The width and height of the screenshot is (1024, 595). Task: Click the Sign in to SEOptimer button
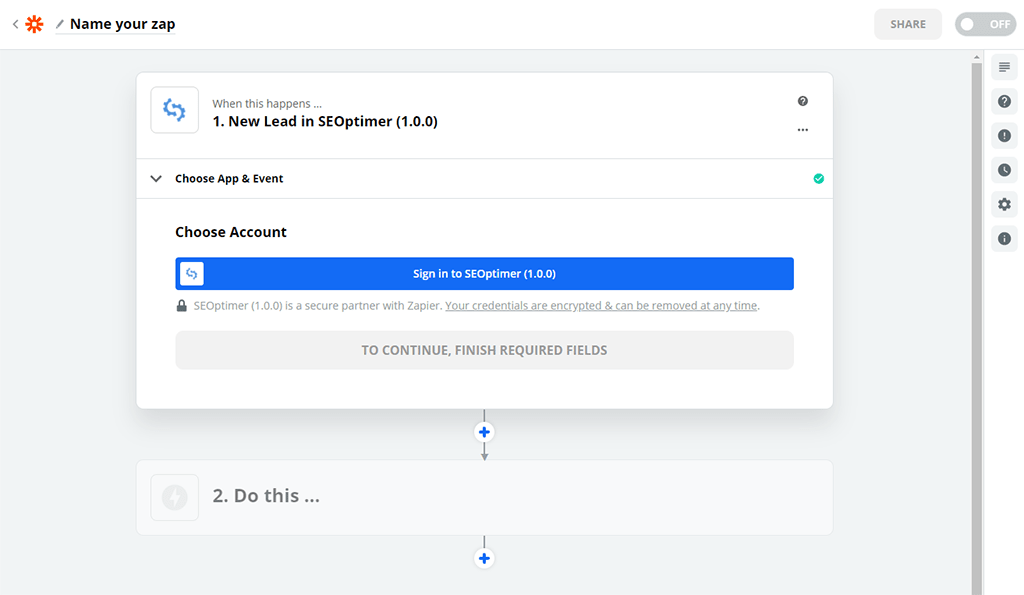(484, 274)
